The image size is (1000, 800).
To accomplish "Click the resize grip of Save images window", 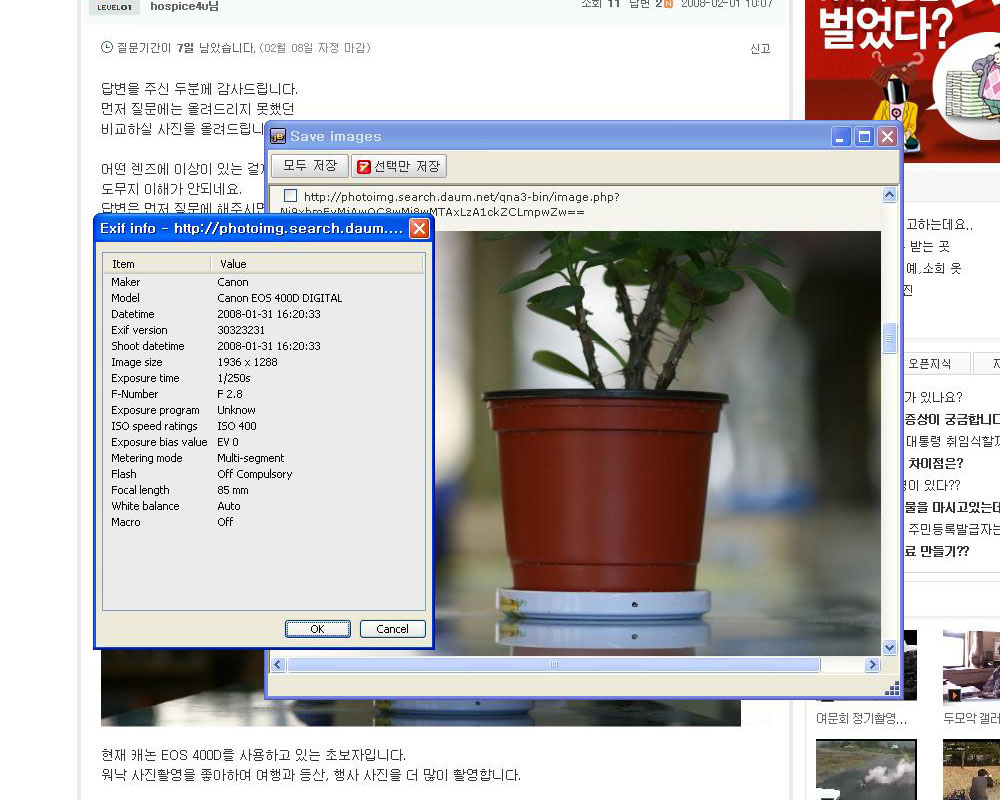I will tap(892, 689).
